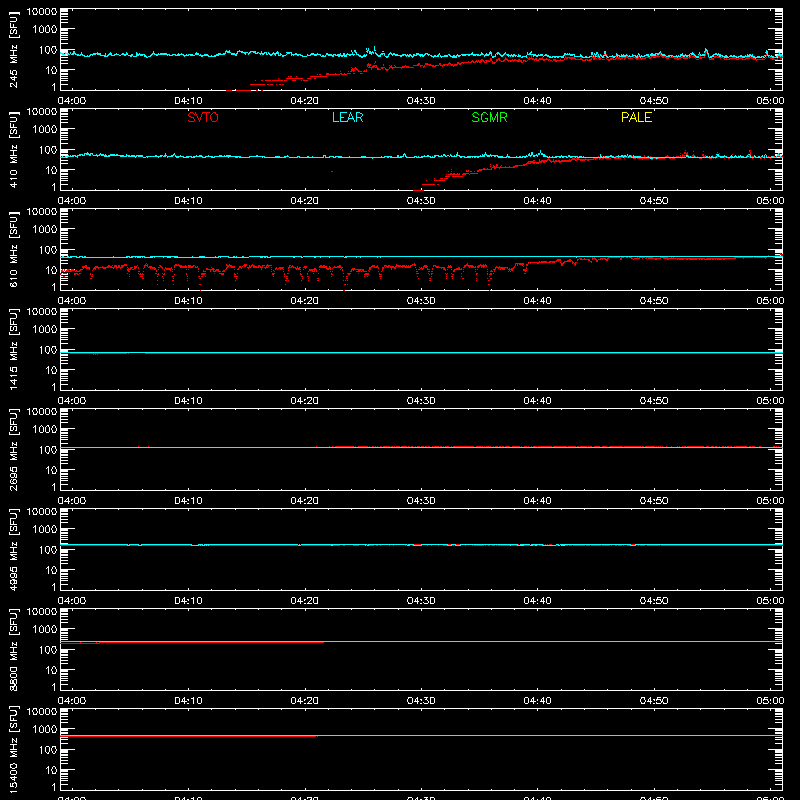Select the 2695 MHz [SFU] axis title
Screen dimensions: 800x800
(x=13, y=449)
